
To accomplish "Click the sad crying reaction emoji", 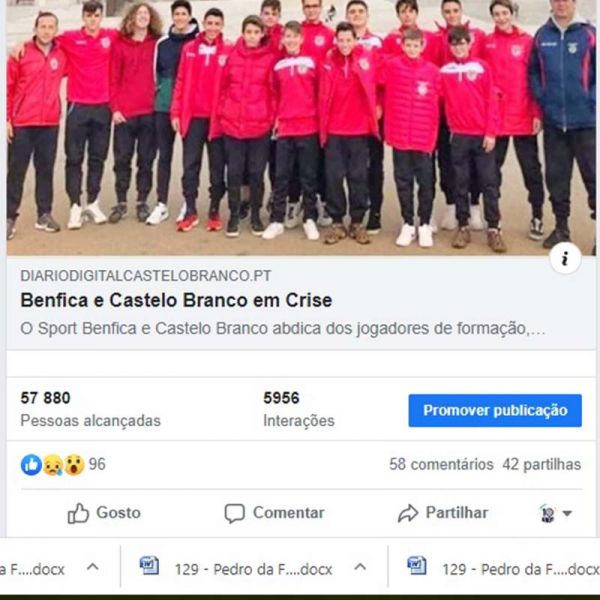I will click(x=53, y=465).
